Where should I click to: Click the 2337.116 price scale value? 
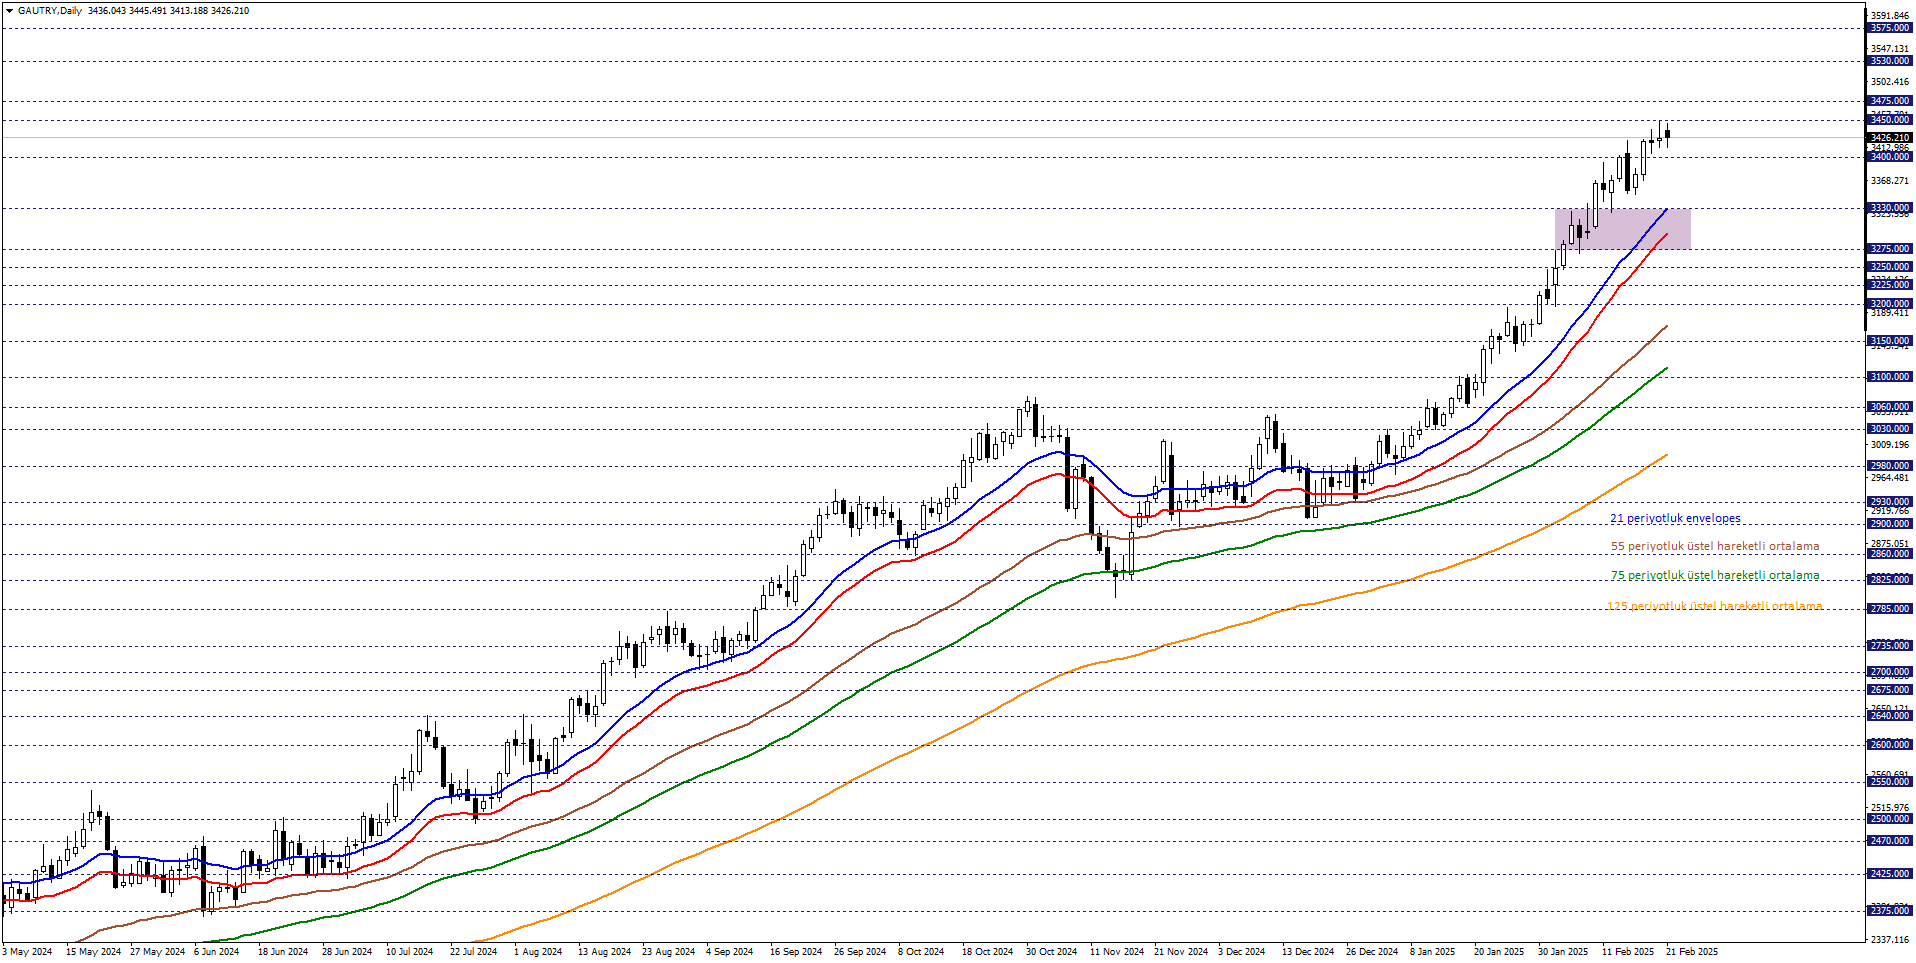click(1890, 939)
